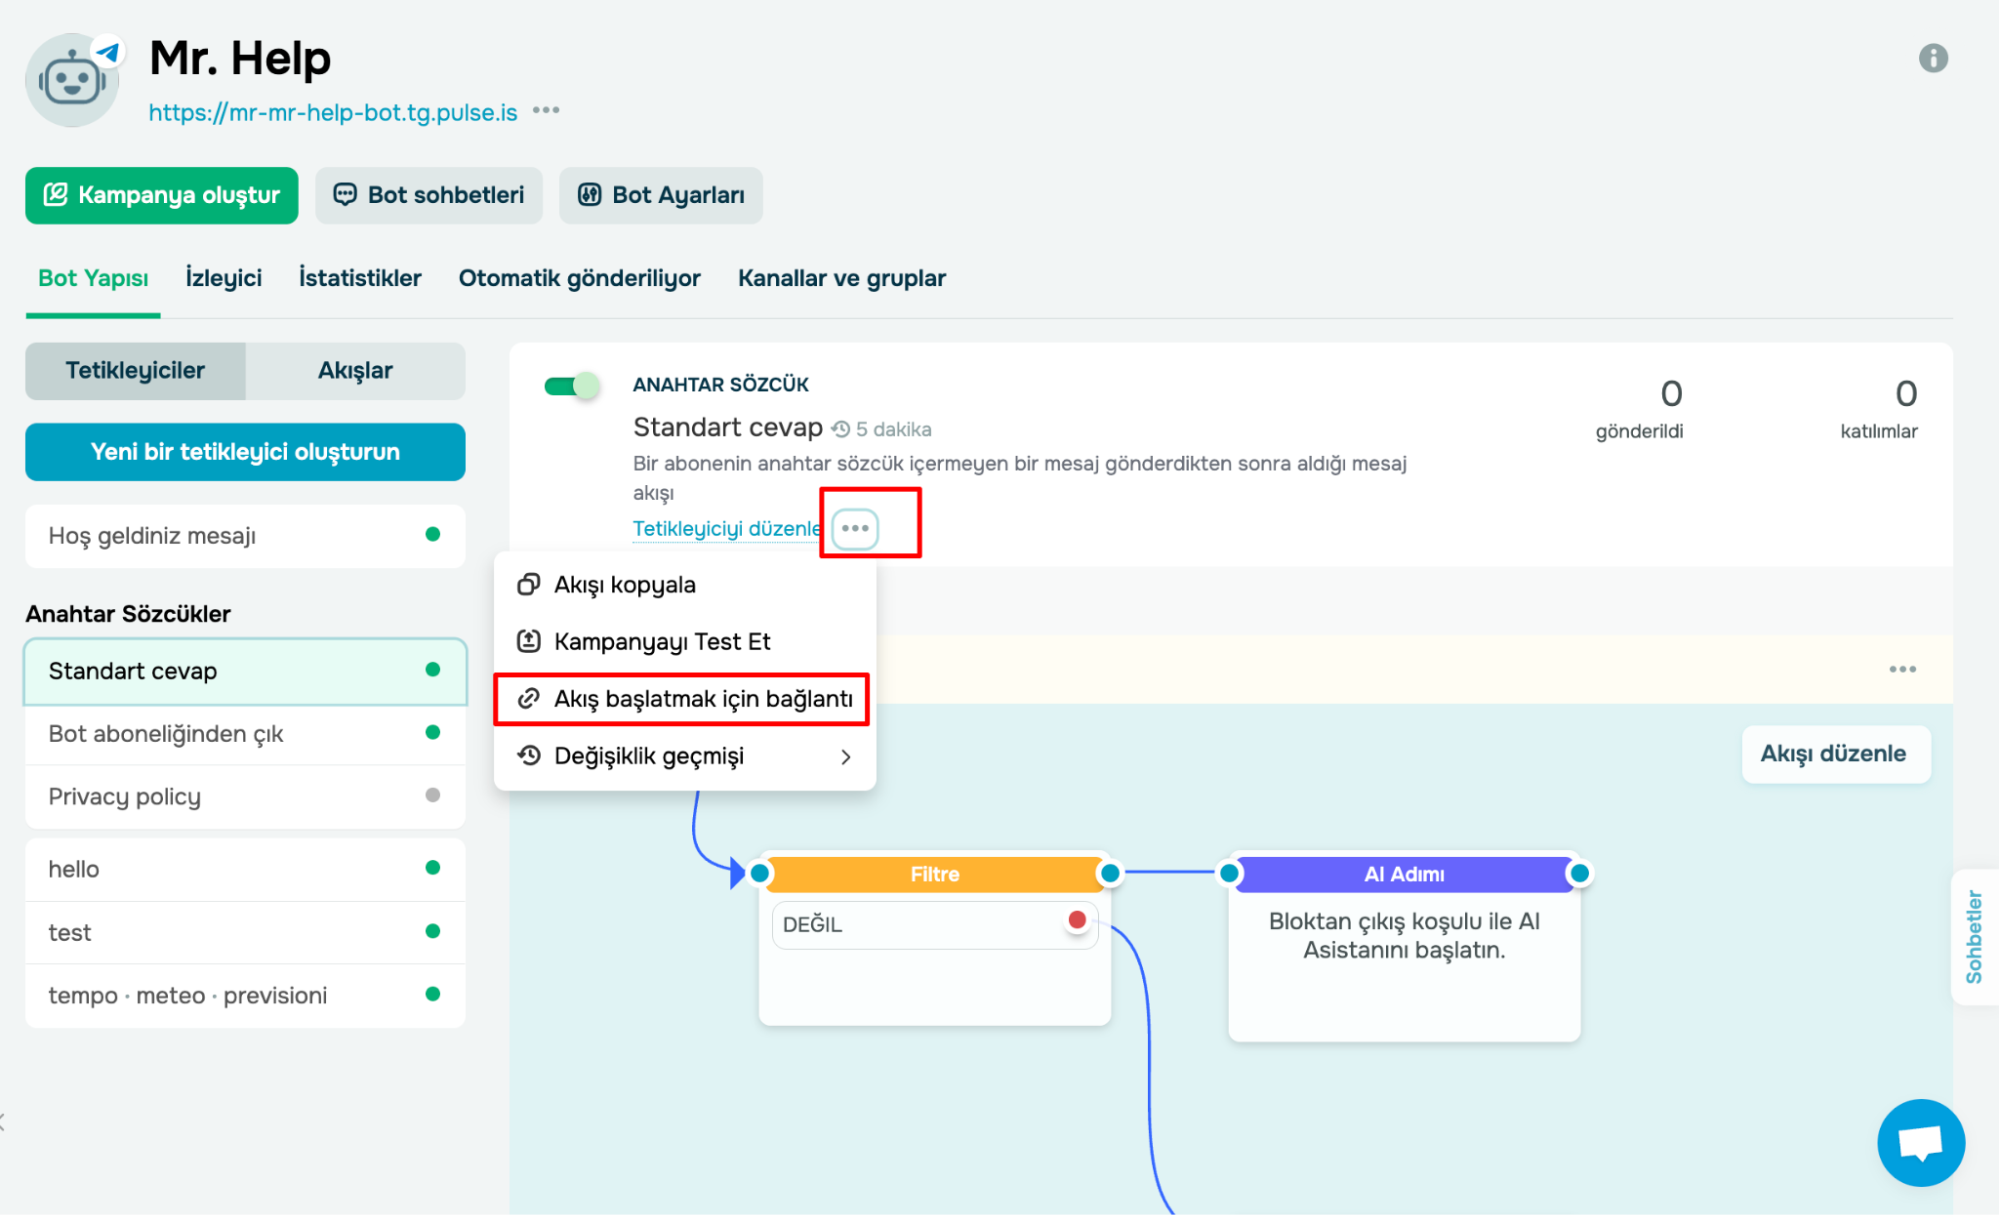Open the chat widget in bottom right corner
1999x1216 pixels.
point(1921,1142)
